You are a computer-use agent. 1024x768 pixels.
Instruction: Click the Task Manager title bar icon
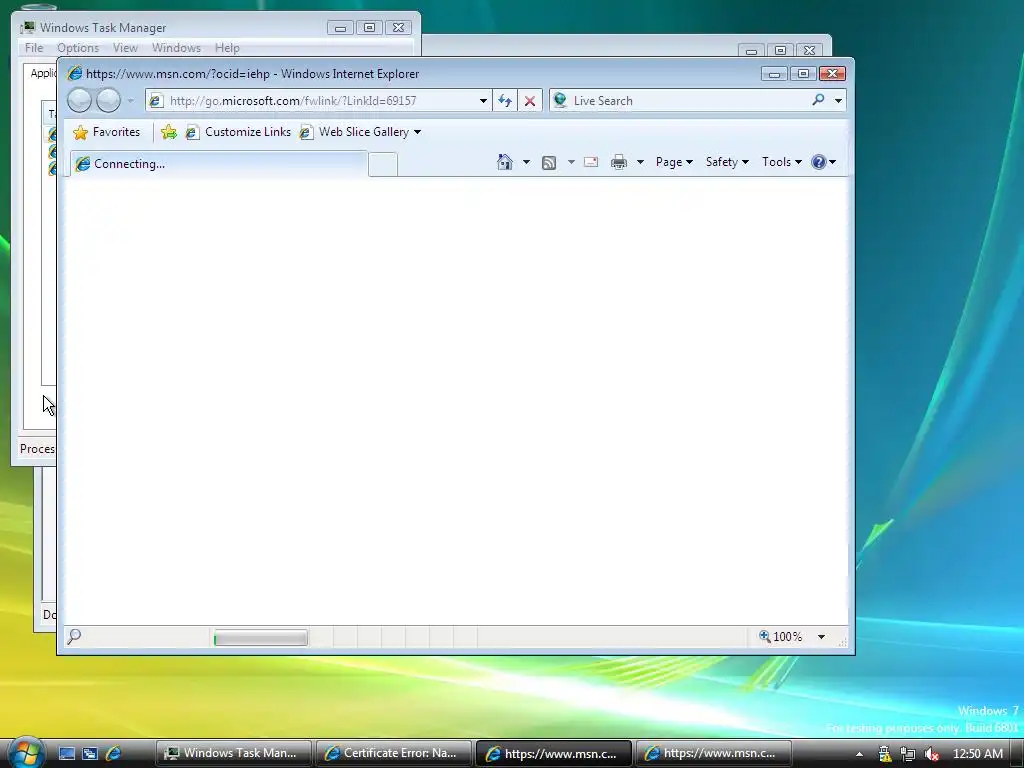coord(28,27)
